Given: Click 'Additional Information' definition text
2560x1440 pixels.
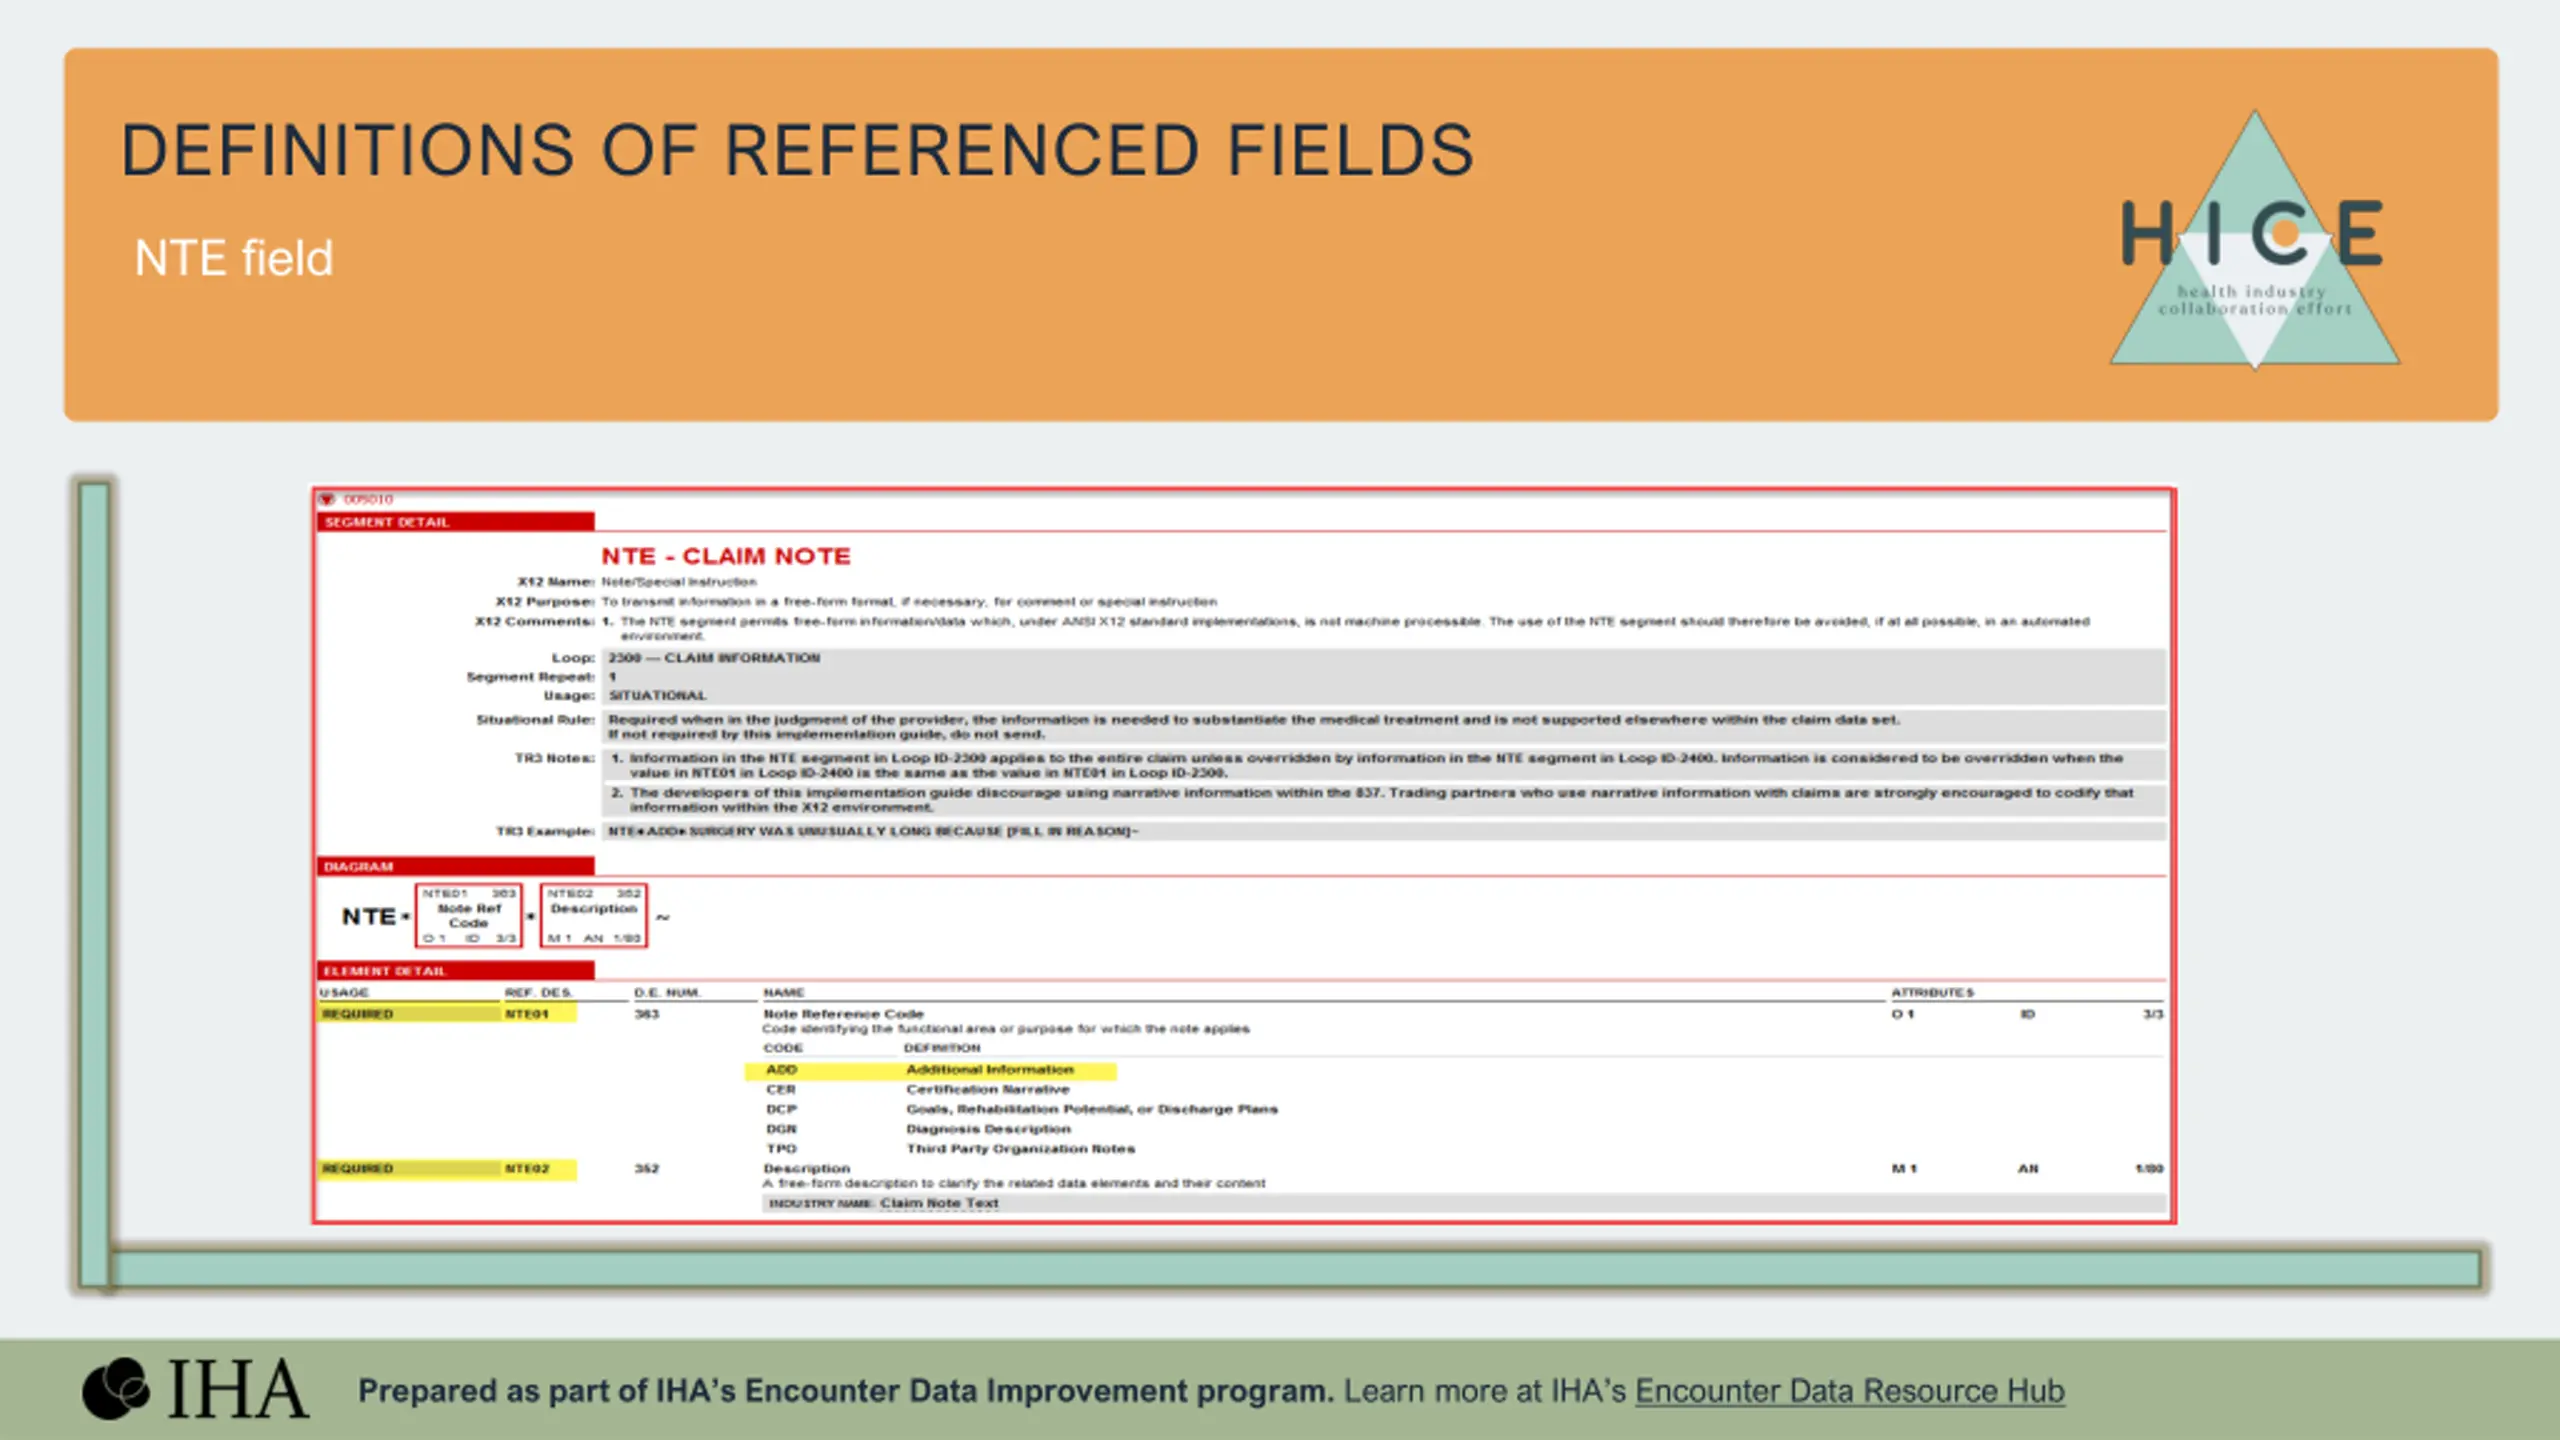Looking at the screenshot, I should (990, 1070).
